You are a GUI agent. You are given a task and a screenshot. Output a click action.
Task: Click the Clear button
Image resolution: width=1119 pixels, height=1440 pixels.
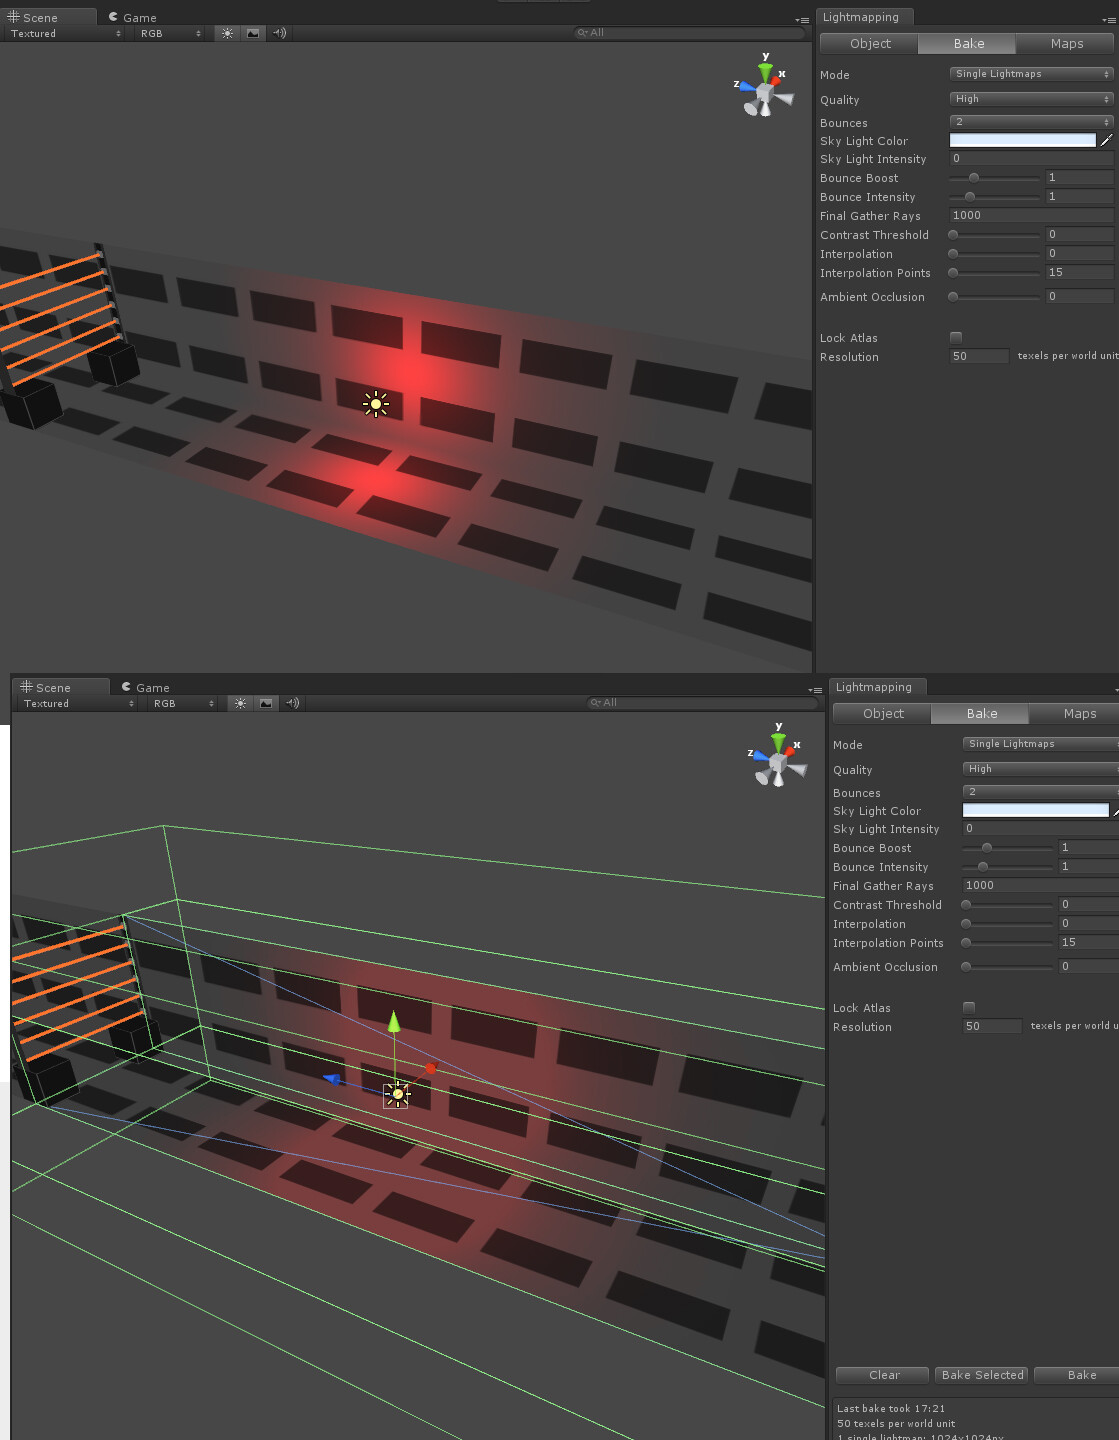pyautogui.click(x=883, y=1375)
